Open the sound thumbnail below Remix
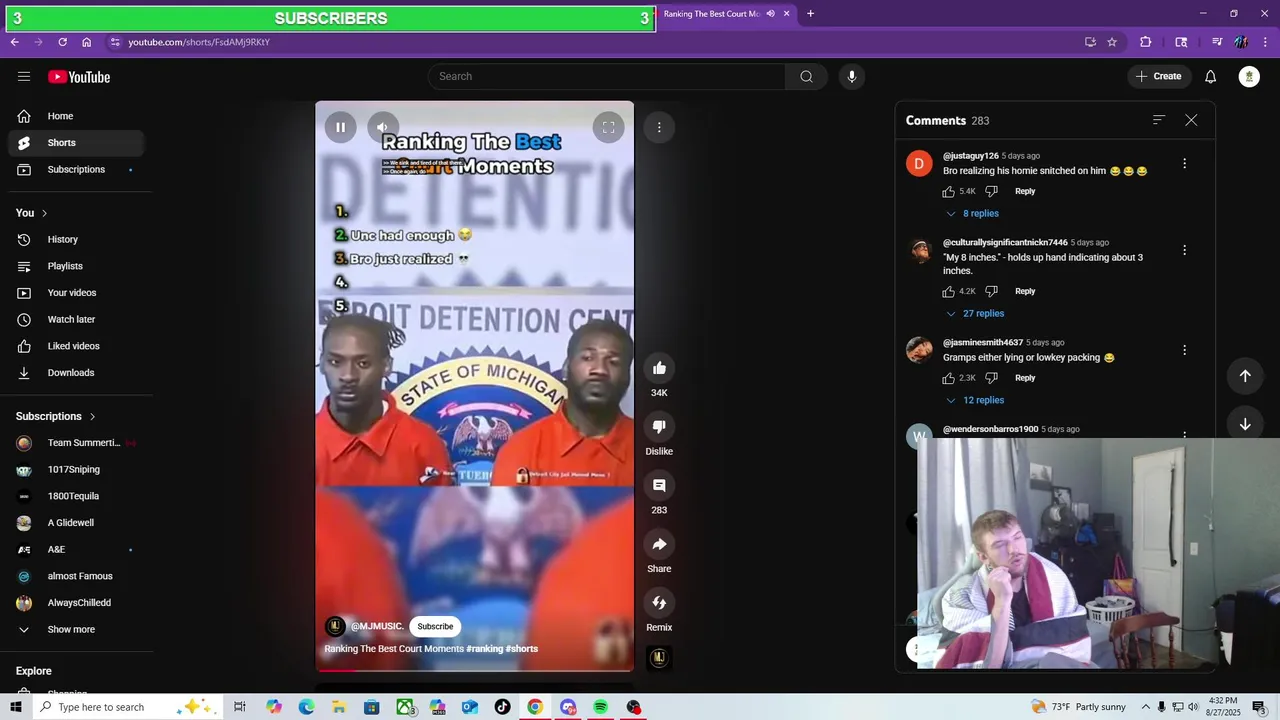The image size is (1280, 720). (x=658, y=657)
